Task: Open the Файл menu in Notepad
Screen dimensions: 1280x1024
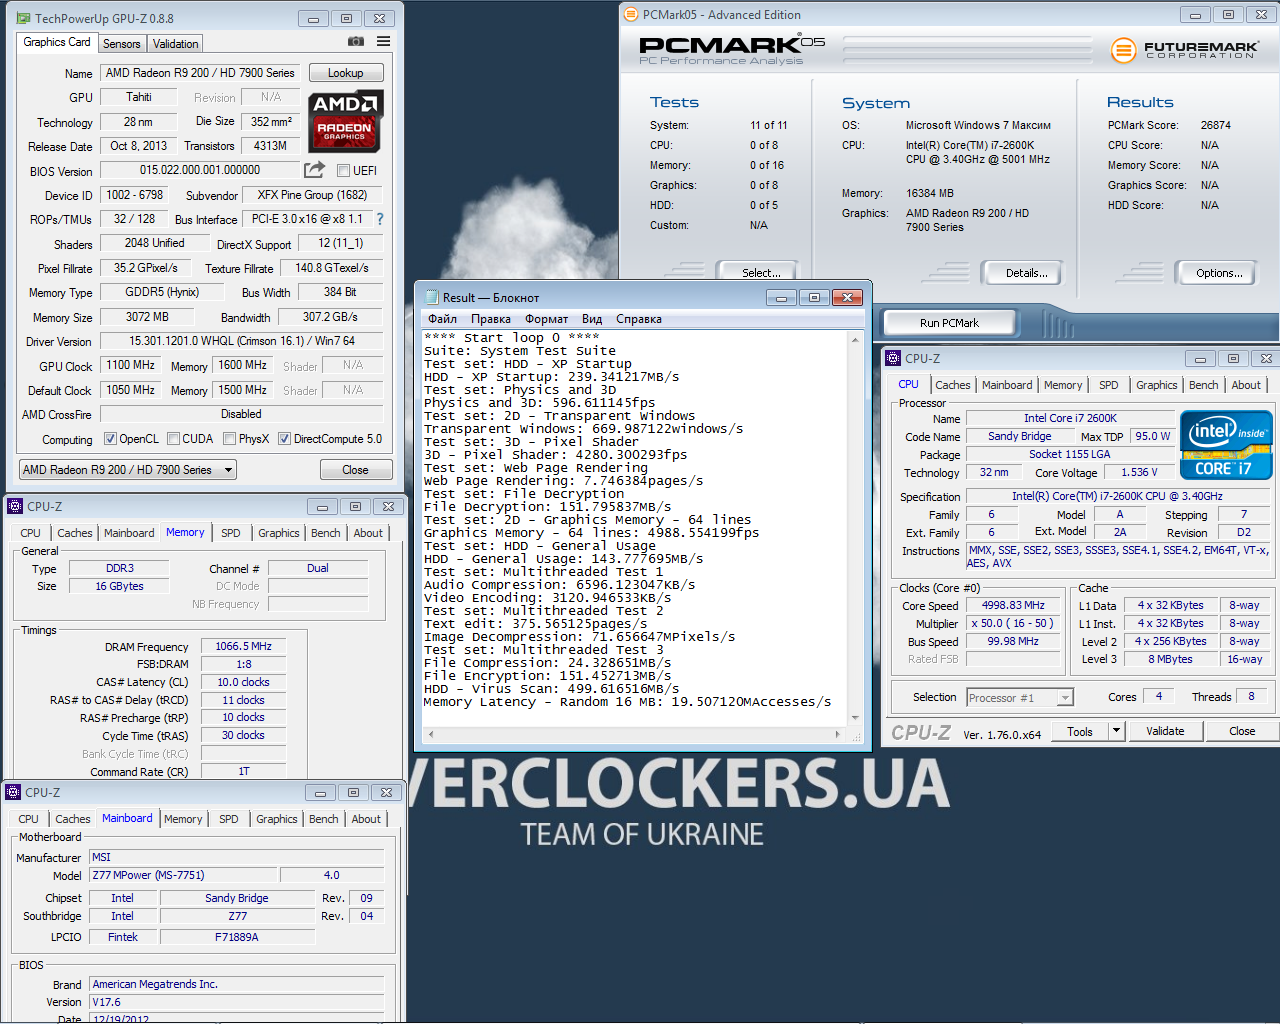Action: pos(443,319)
